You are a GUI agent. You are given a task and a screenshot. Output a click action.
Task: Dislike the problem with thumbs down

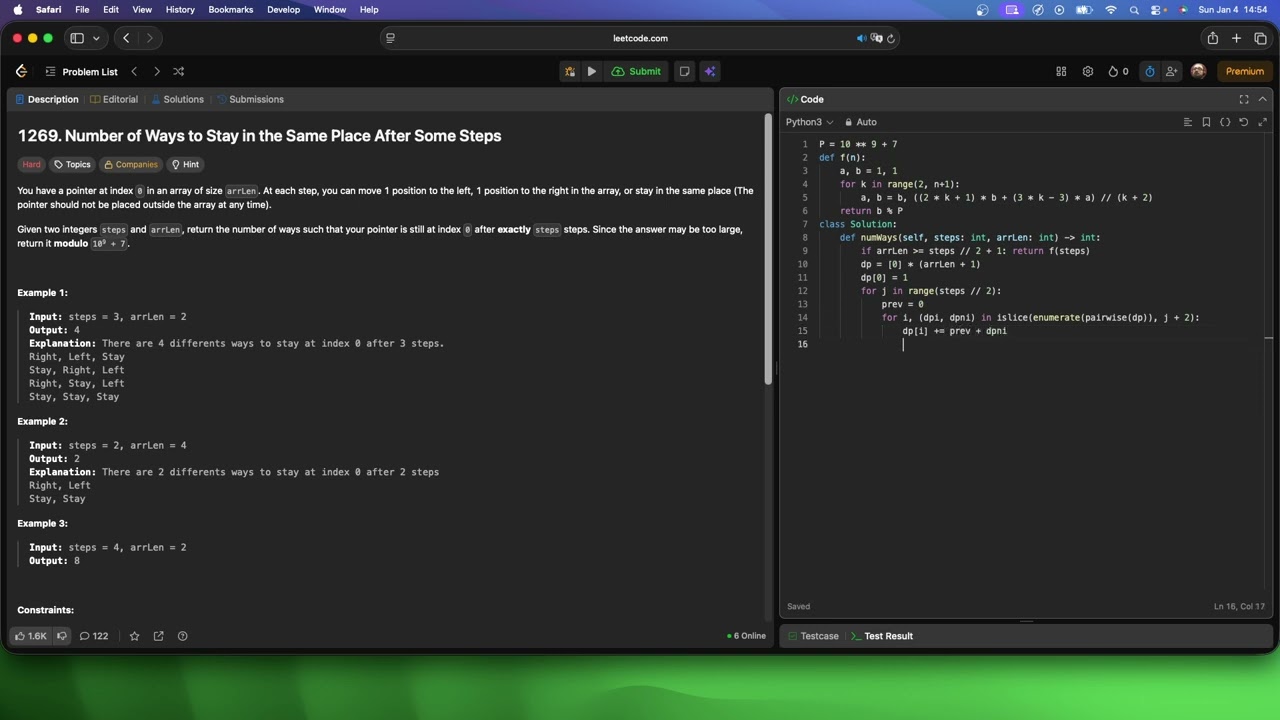point(62,636)
